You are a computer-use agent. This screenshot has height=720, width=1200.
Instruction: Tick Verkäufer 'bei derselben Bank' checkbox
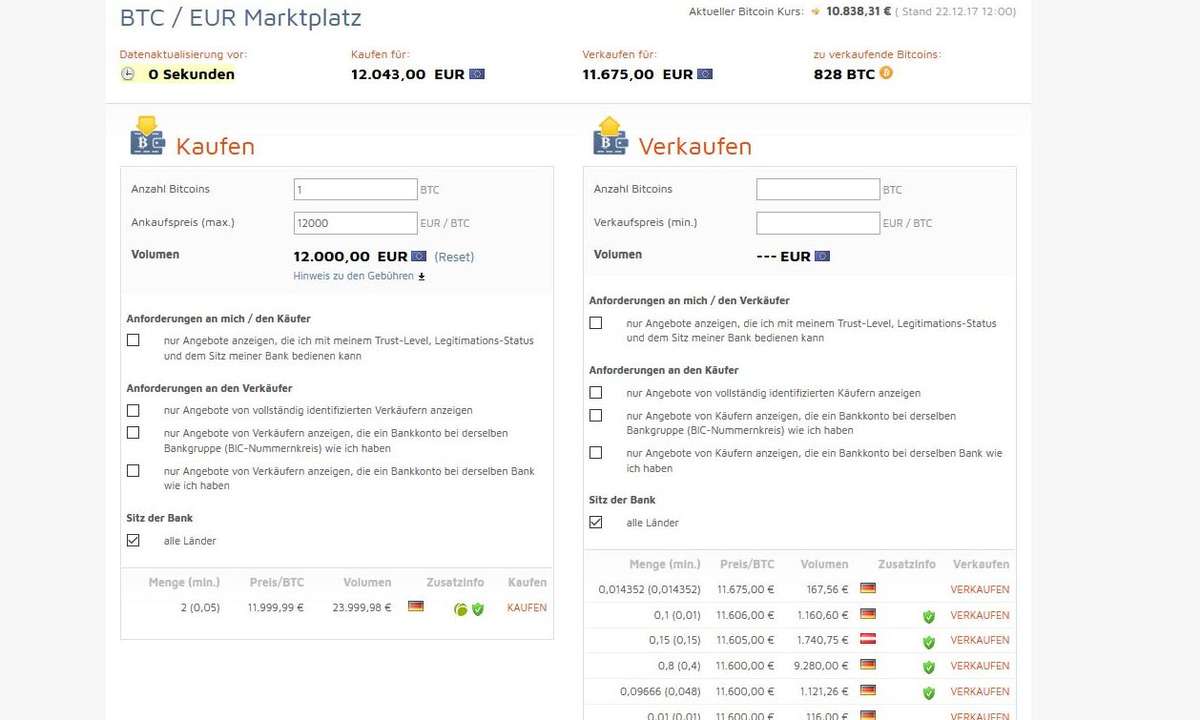click(133, 470)
